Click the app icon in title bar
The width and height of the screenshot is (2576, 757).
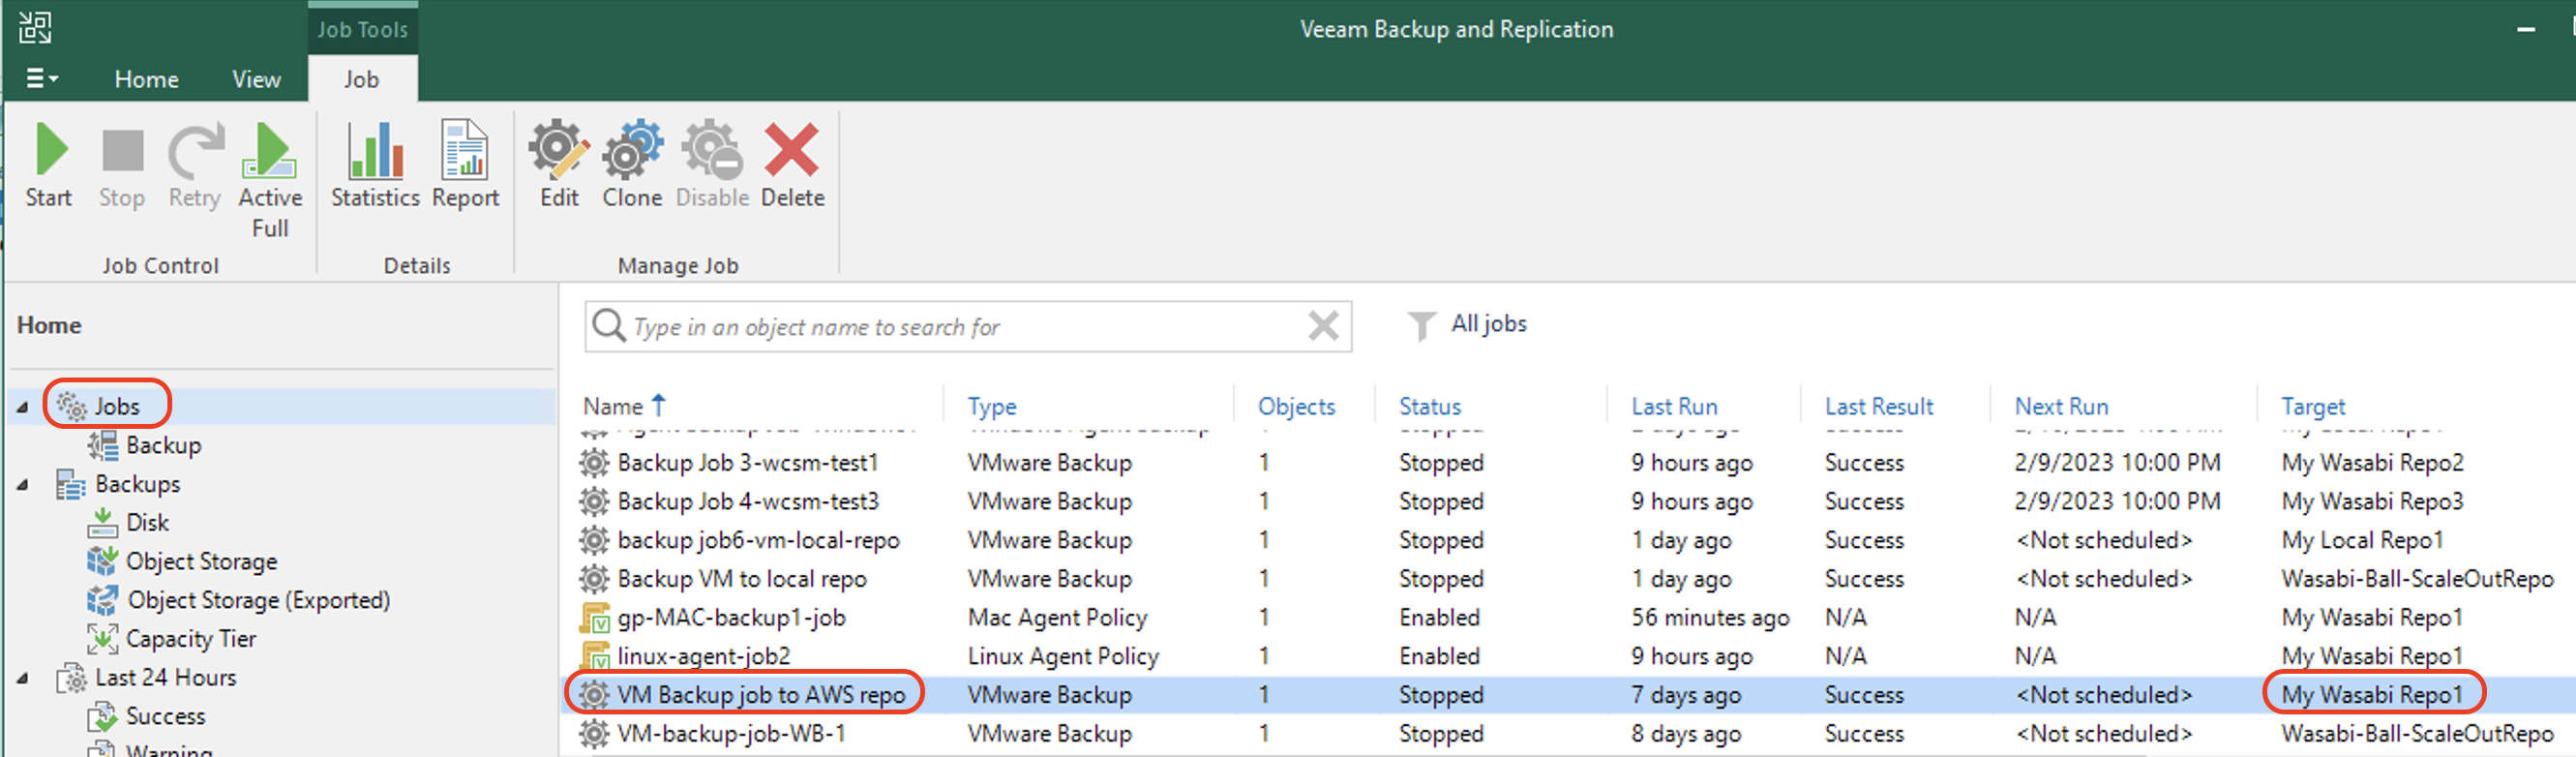pos(35,27)
